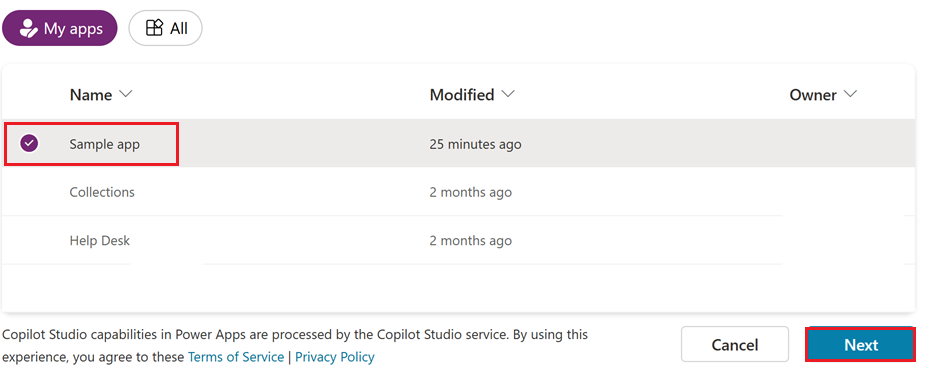Viewport: 929px width, 379px height.
Task: Sort by the Modified column header
Action: 462,95
